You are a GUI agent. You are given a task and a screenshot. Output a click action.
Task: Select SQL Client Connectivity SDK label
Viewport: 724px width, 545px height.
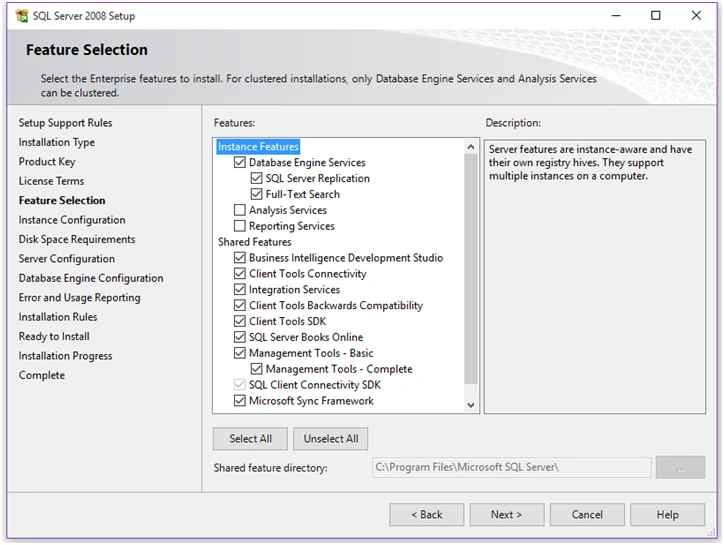(314, 385)
